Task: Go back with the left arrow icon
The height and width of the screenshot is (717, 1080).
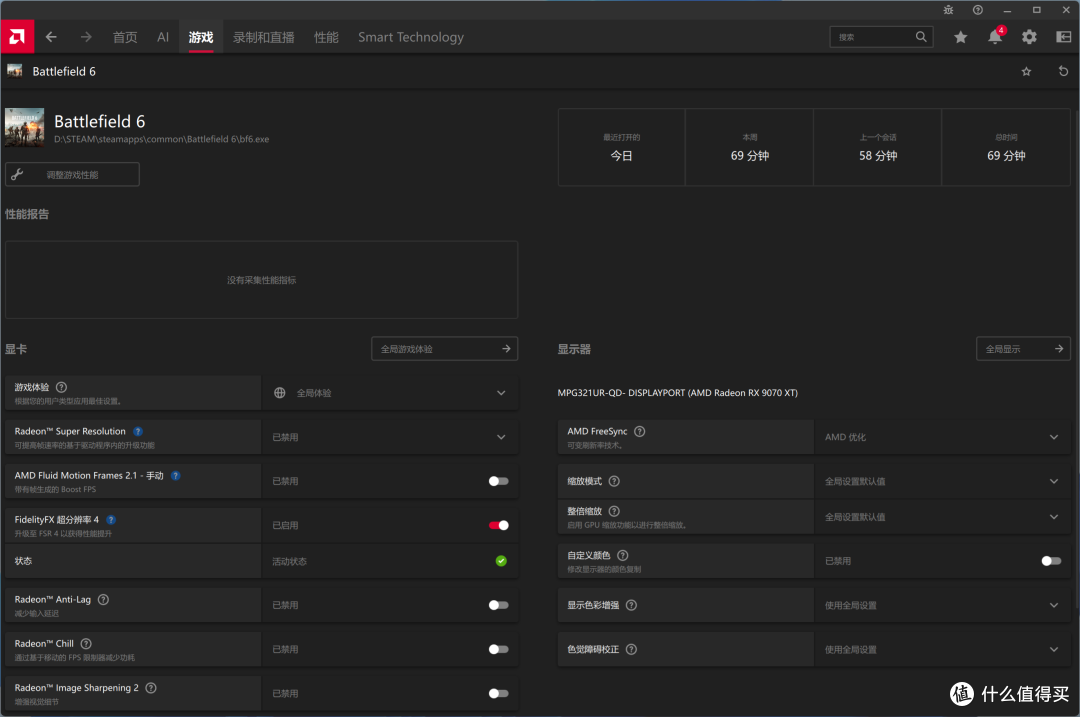Action: tap(51, 37)
